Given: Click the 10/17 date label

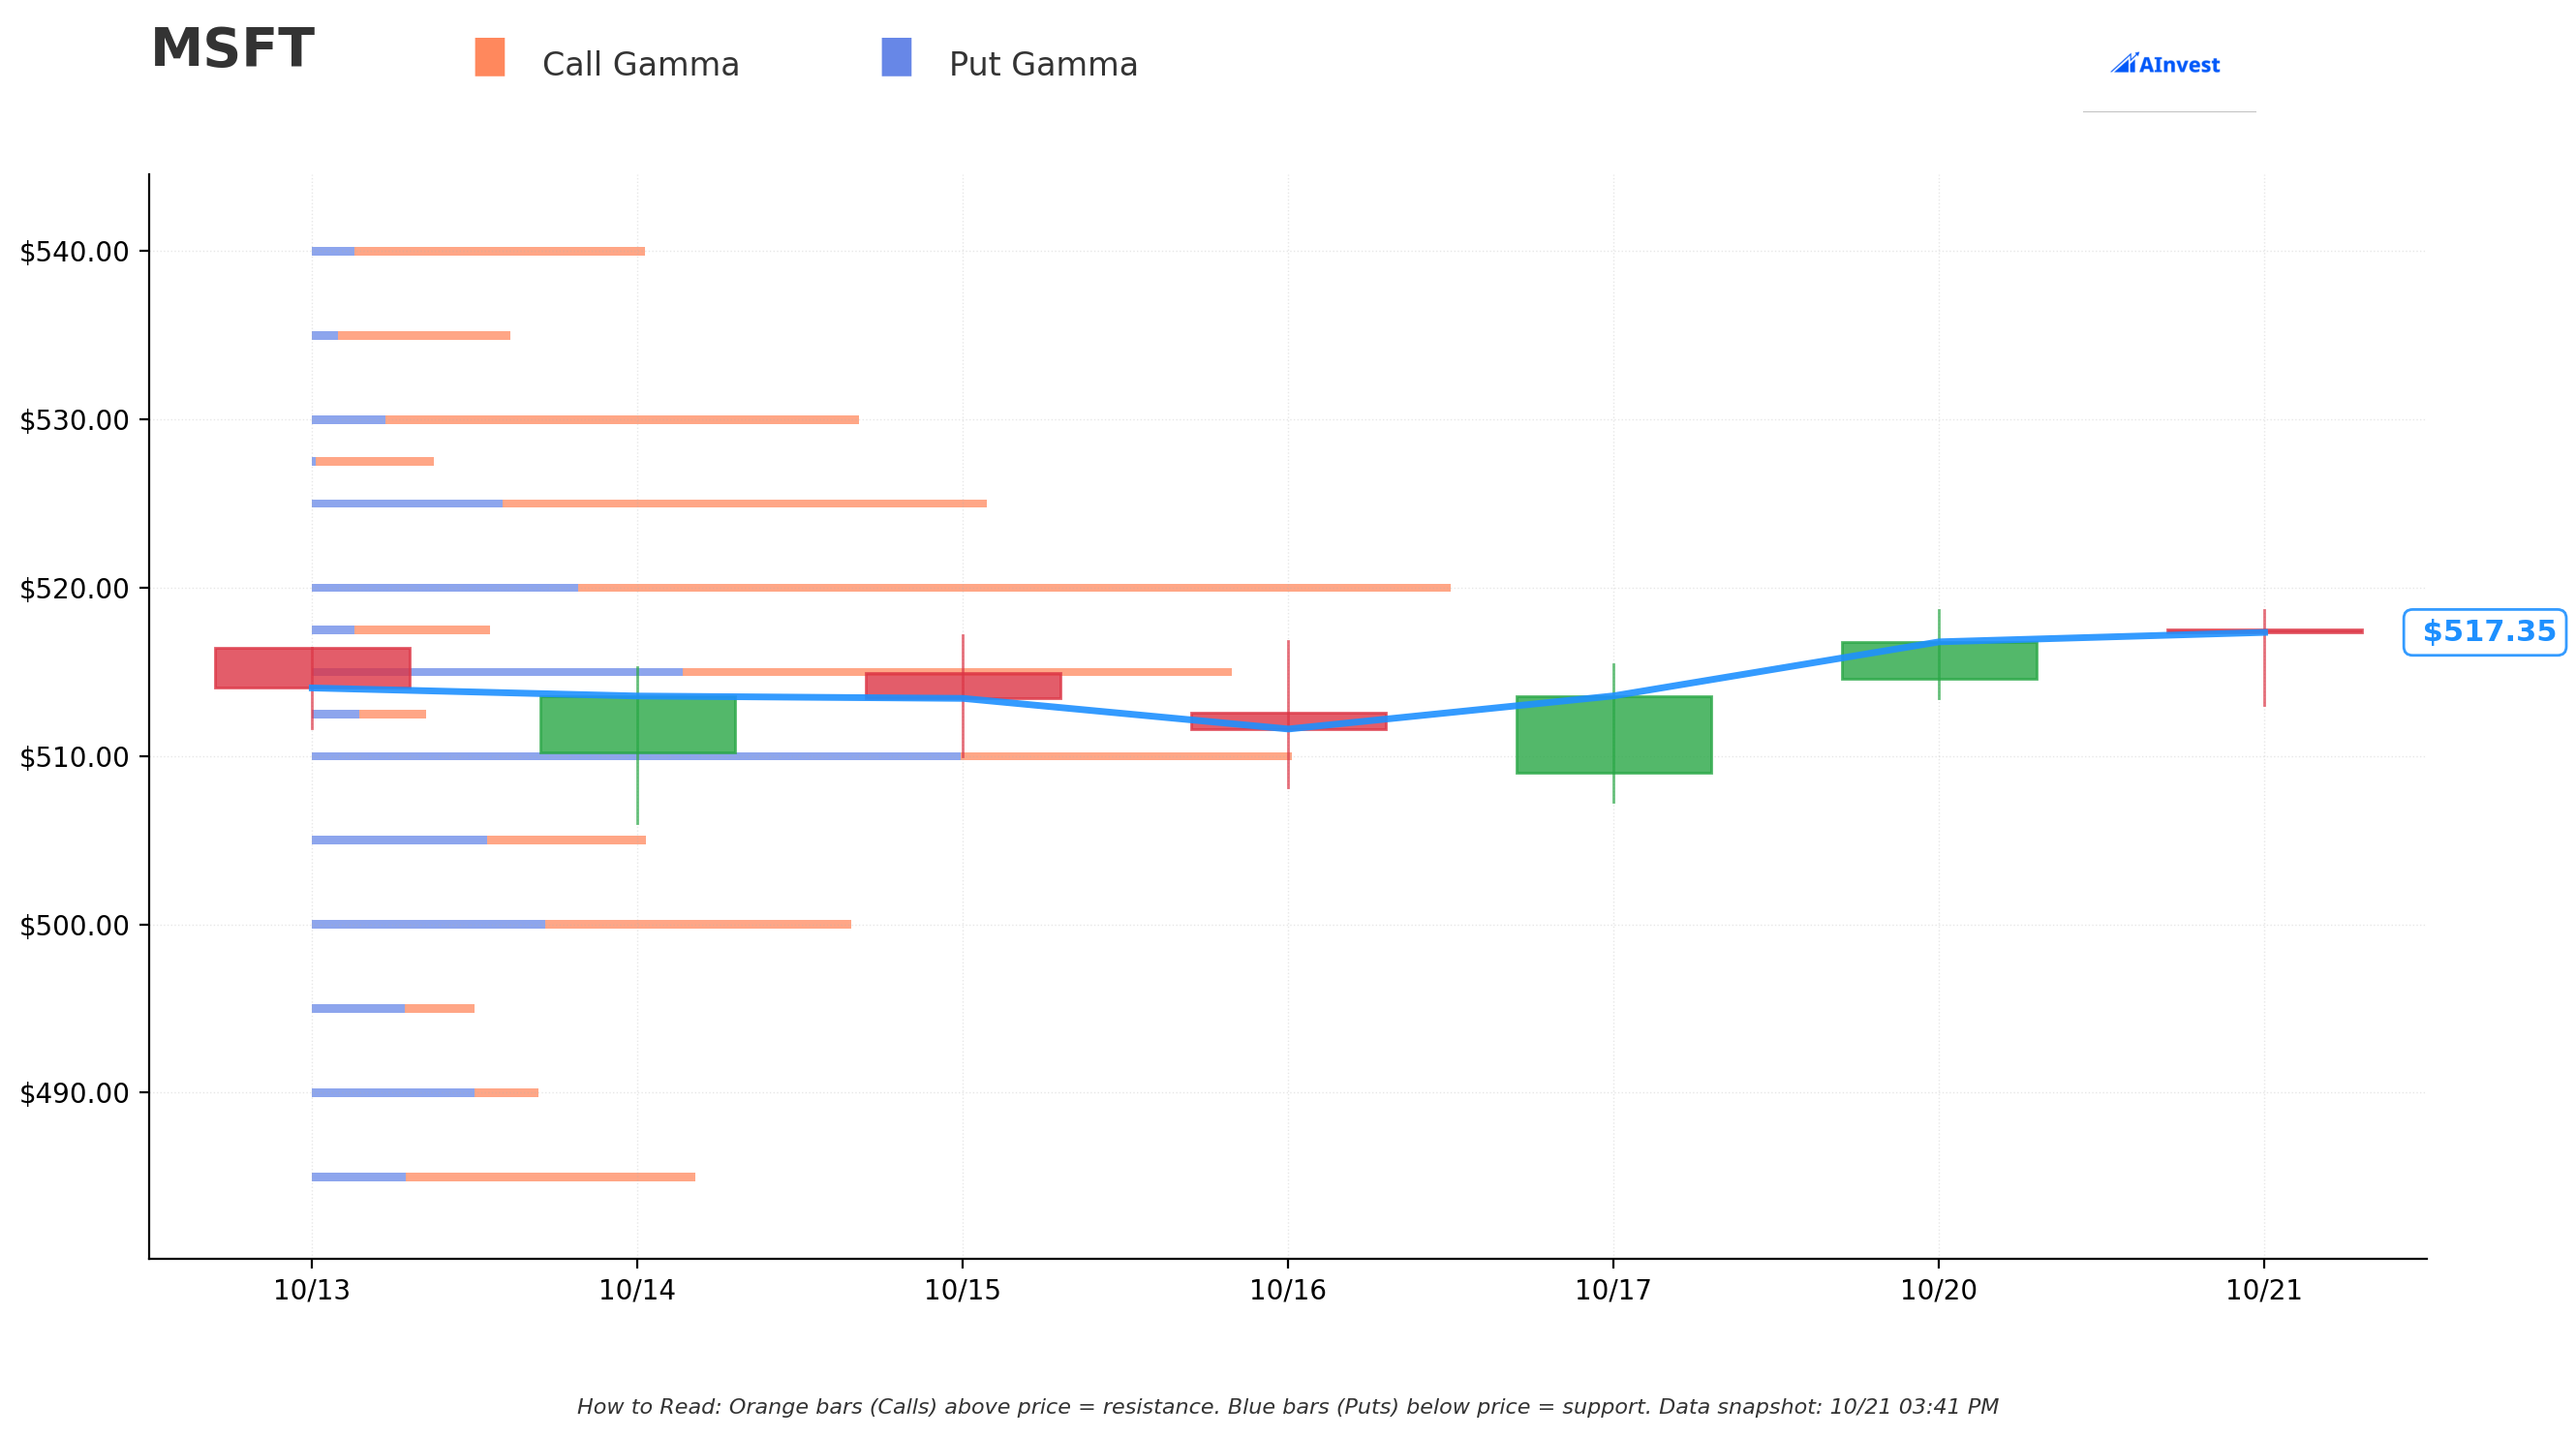Looking at the screenshot, I should [1613, 1291].
